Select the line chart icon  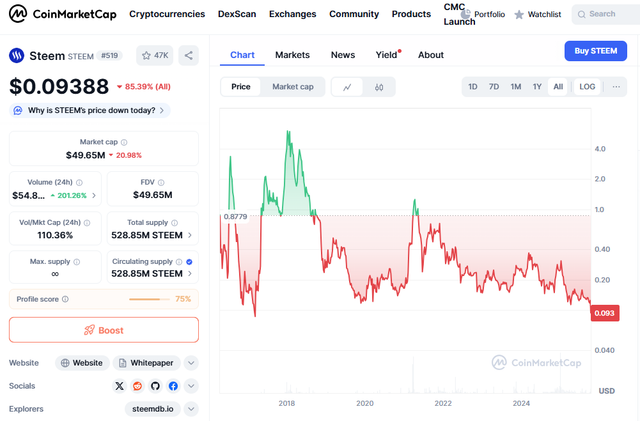click(x=347, y=87)
